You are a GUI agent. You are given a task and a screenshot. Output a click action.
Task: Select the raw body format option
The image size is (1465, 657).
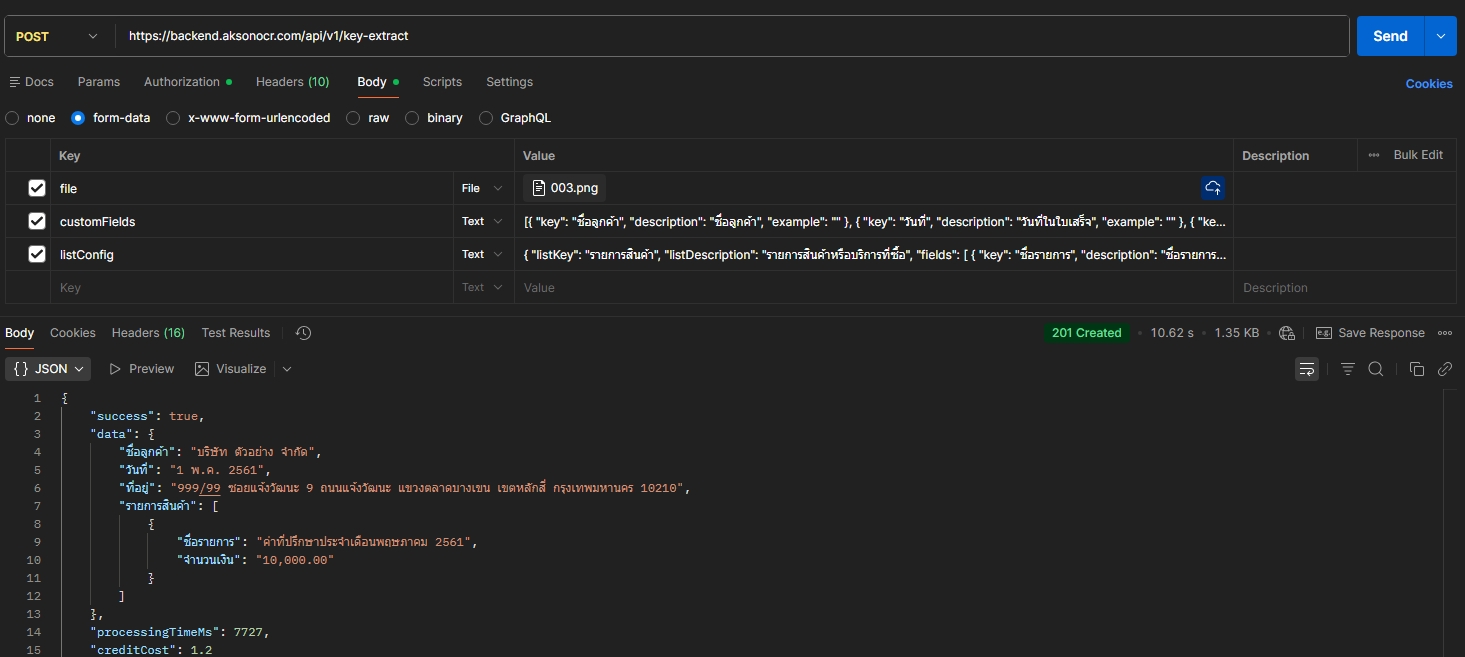click(x=352, y=118)
